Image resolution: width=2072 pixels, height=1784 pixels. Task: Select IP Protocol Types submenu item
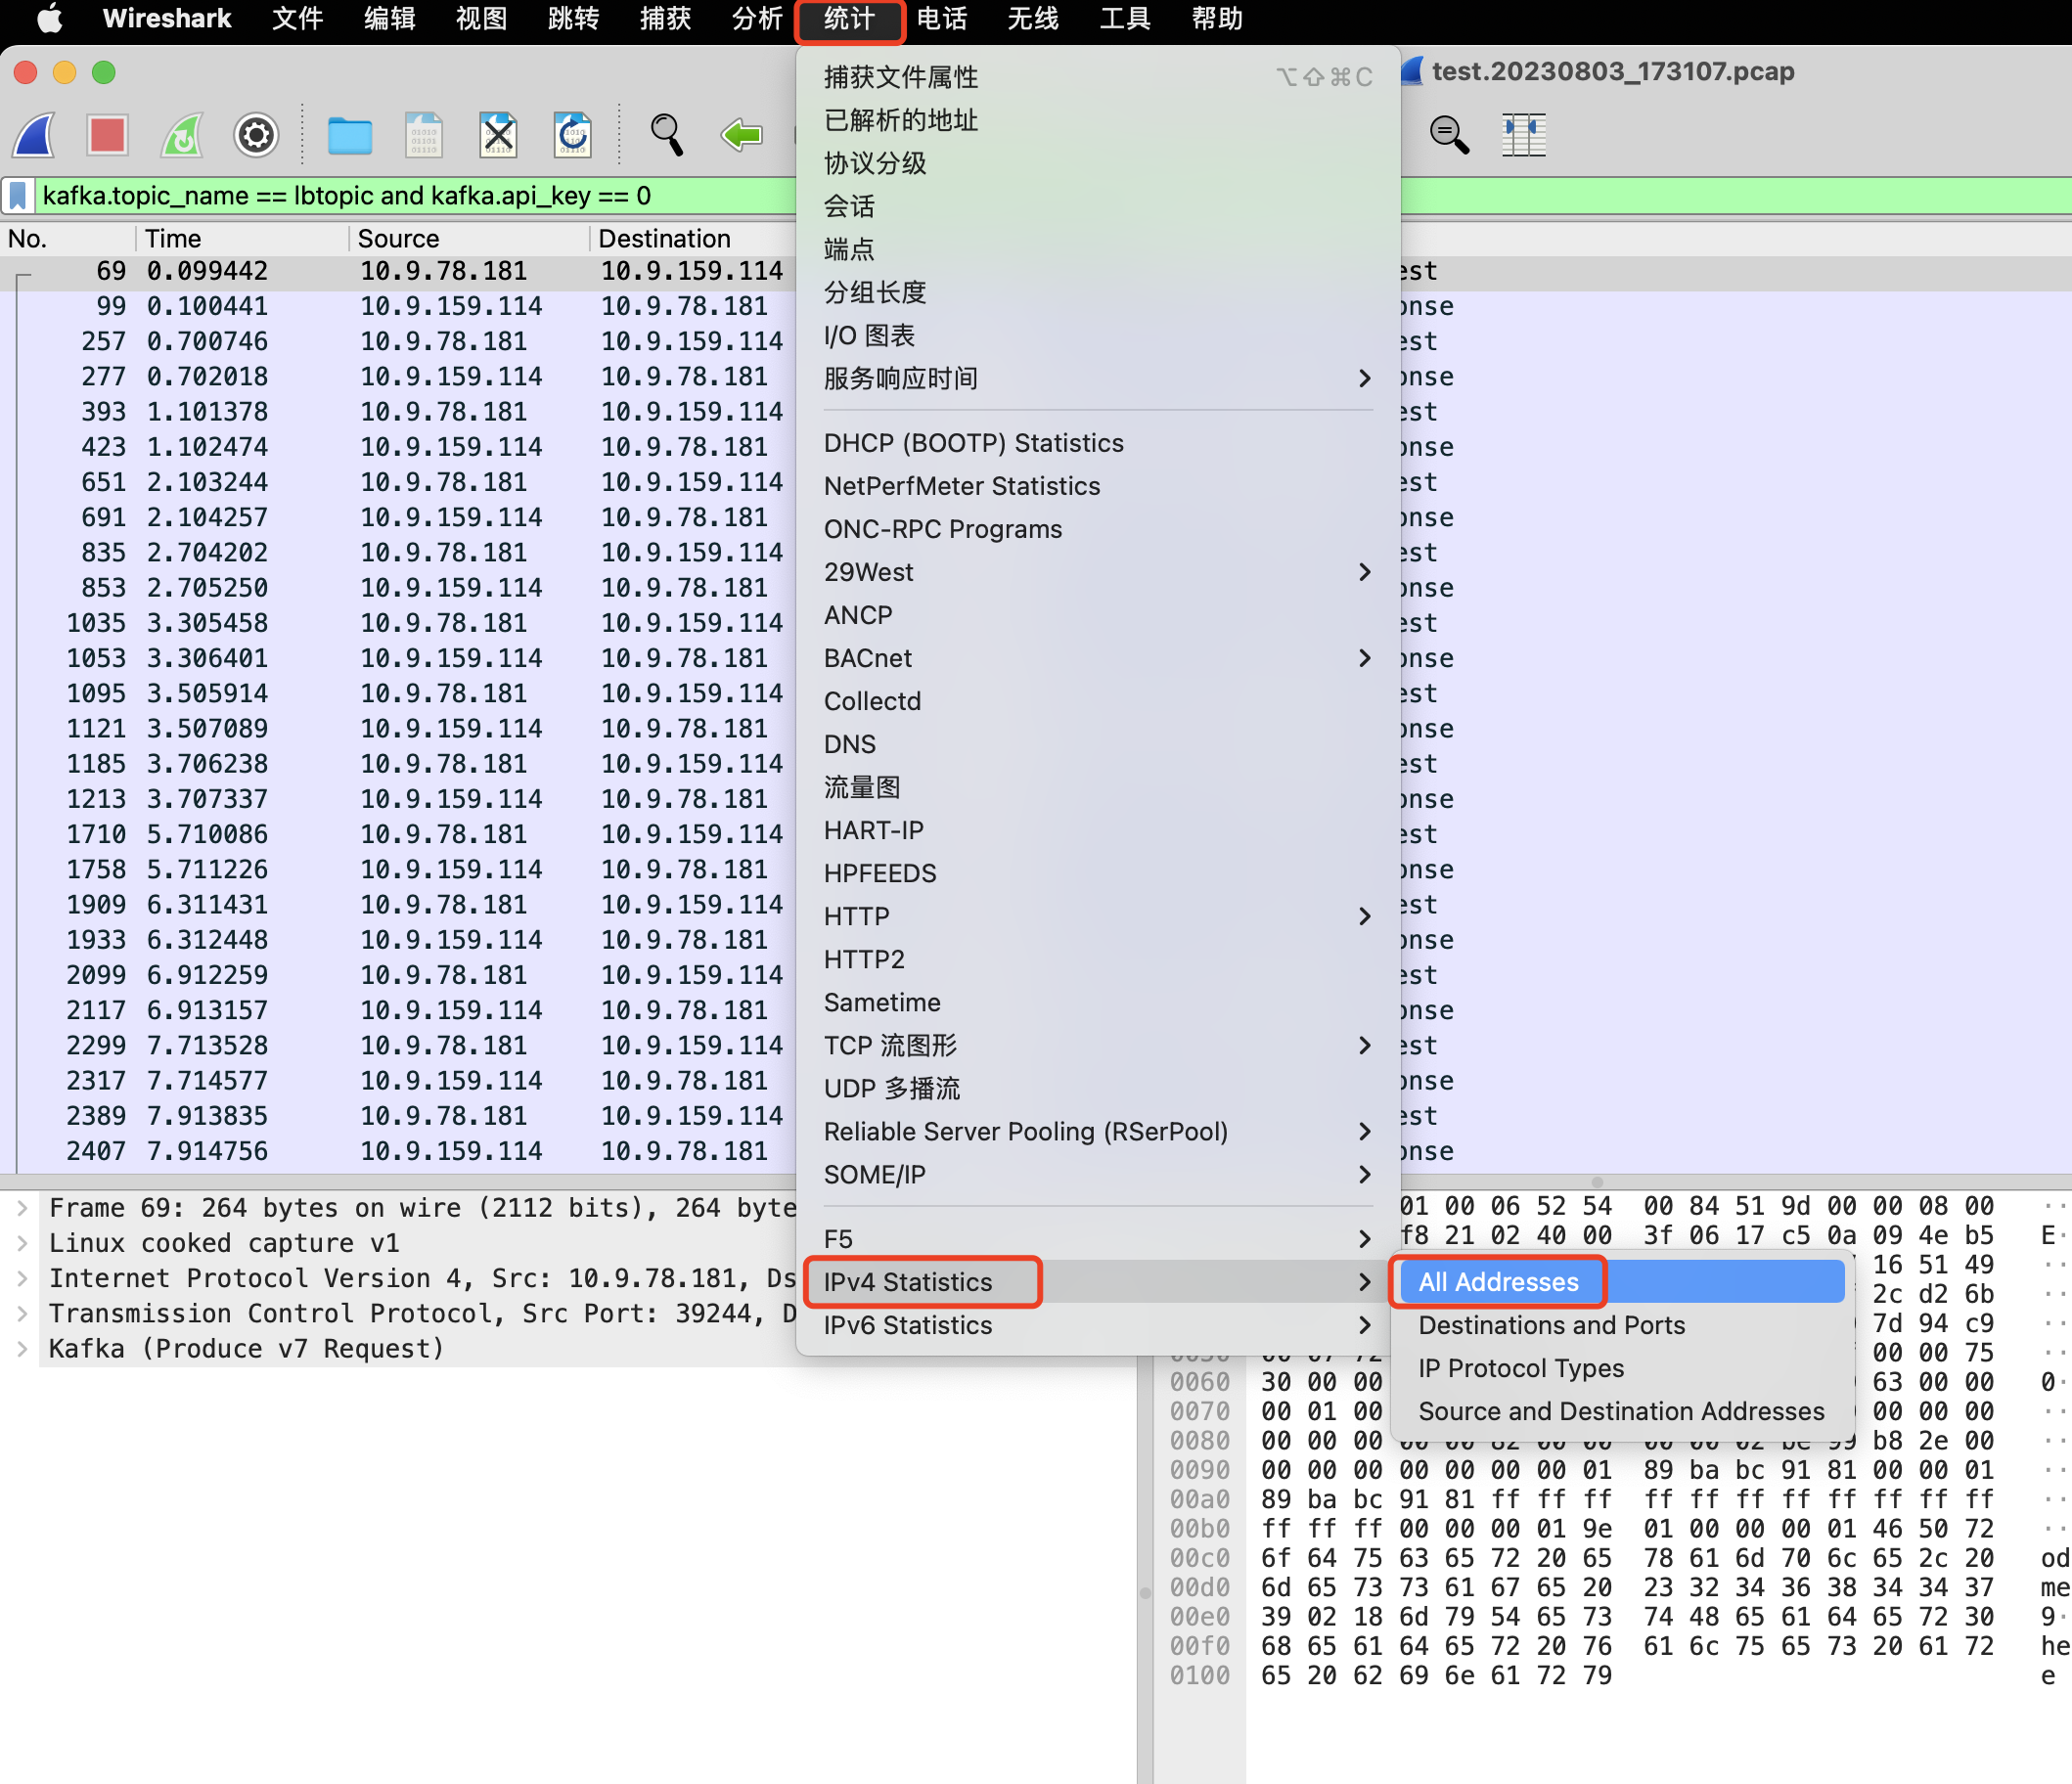[1622, 1367]
